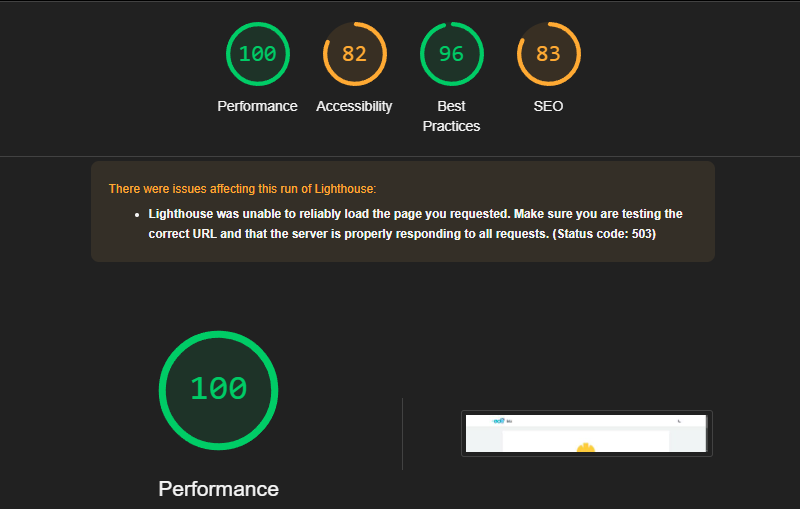The image size is (800, 509).
Task: Click the vertical divider beside the screenshot thumbnail
Action: click(403, 434)
